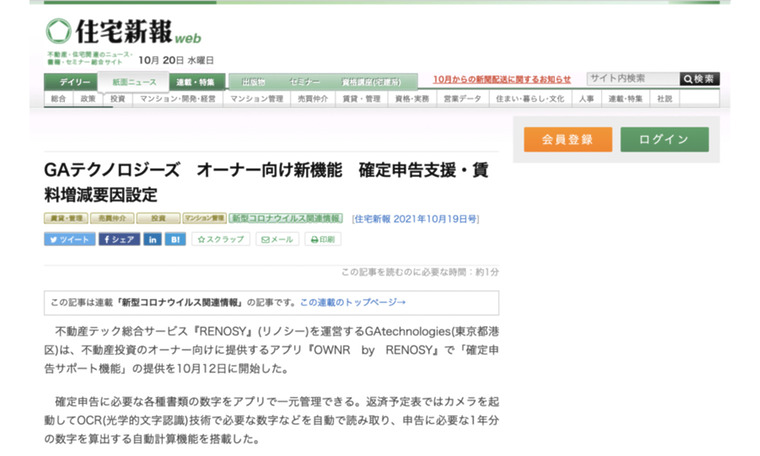The image size is (760, 456).
Task: Share article on LinkedIn
Action: (x=152, y=240)
